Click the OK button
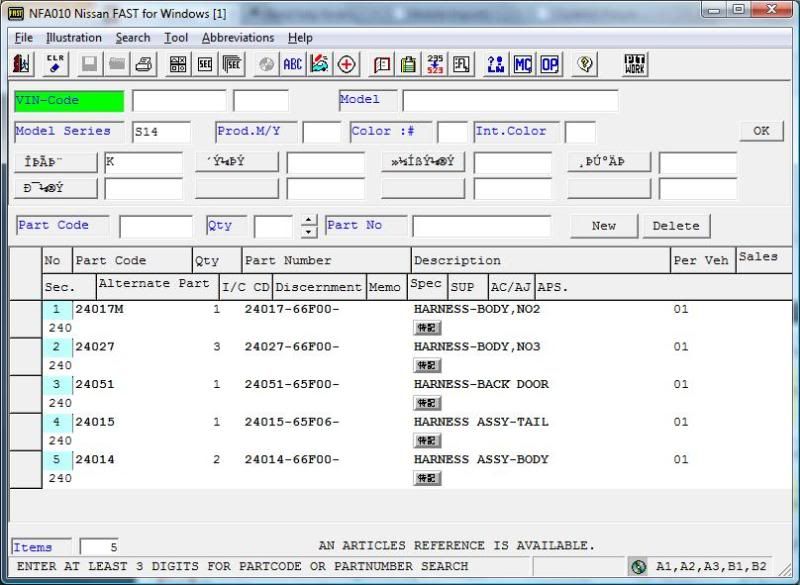800x585 pixels. tap(761, 131)
